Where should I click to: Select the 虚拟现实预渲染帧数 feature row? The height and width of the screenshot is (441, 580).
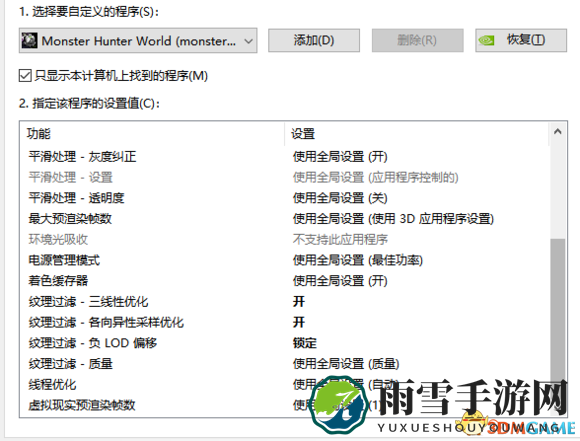285,405
